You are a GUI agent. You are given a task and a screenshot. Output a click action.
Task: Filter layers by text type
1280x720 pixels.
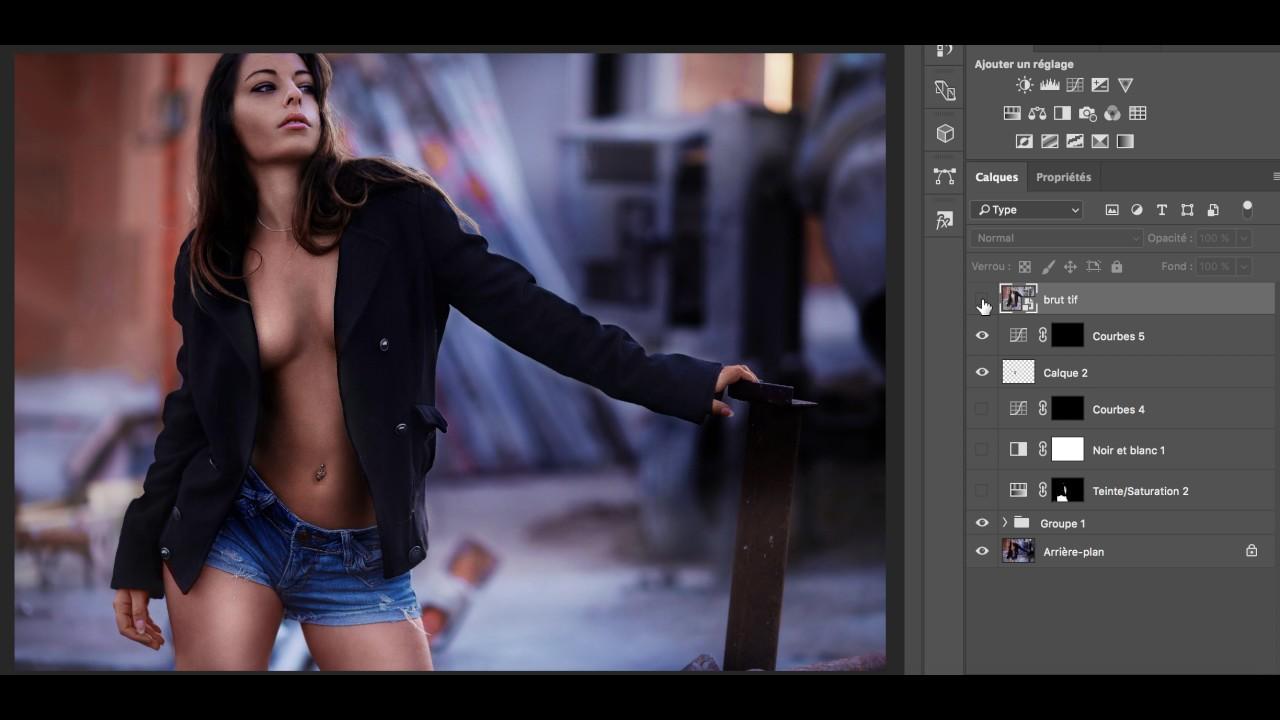coord(1162,210)
